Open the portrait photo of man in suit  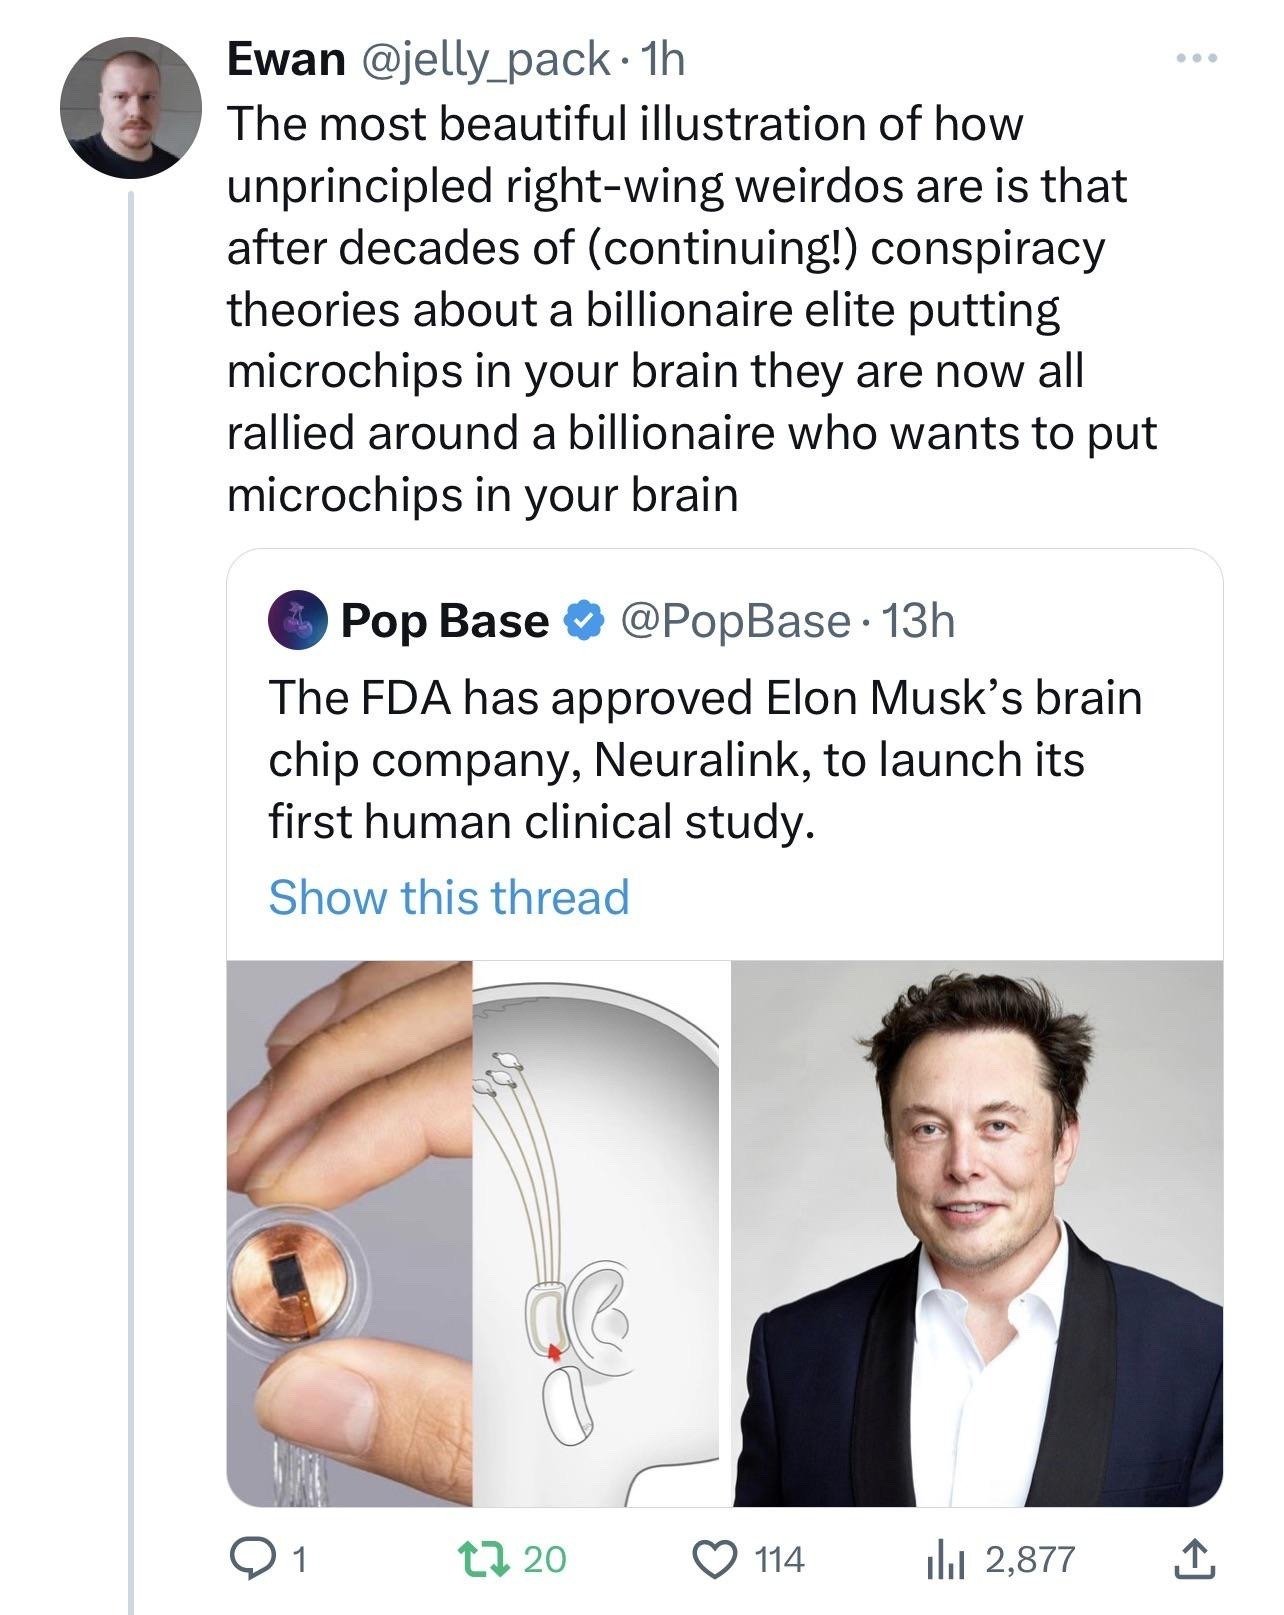pos(977,1233)
